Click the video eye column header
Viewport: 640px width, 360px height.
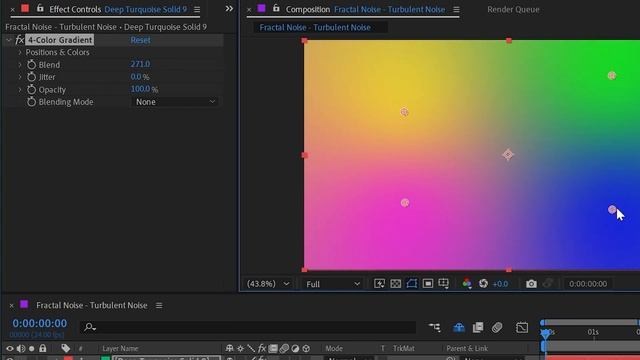(10, 348)
